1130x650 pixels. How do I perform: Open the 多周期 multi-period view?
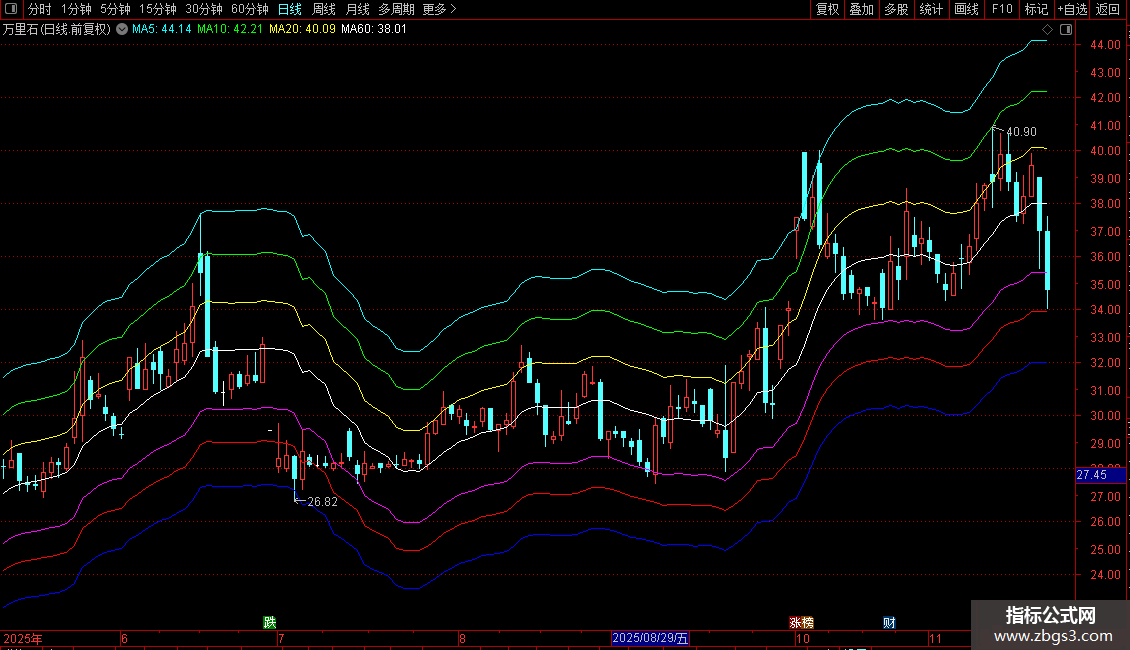tap(396, 9)
